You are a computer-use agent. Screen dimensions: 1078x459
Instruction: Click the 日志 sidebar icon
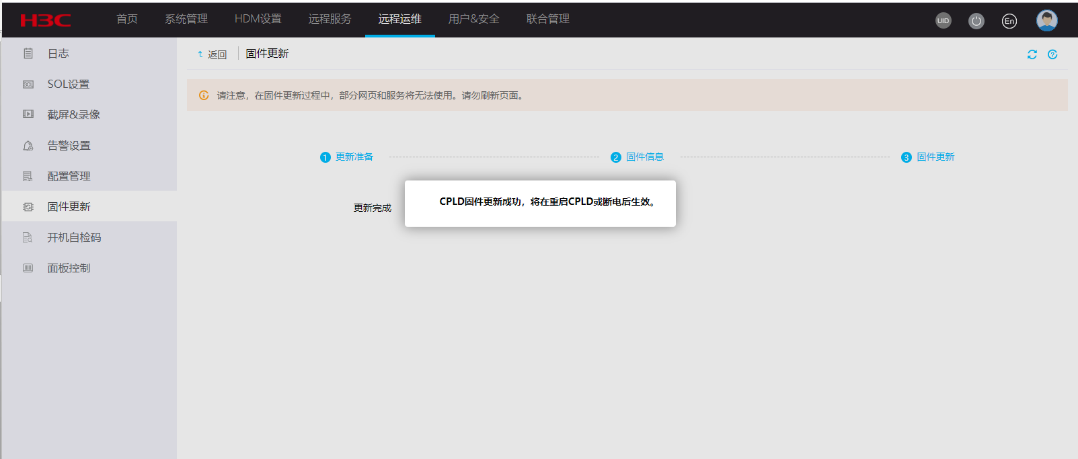point(28,54)
